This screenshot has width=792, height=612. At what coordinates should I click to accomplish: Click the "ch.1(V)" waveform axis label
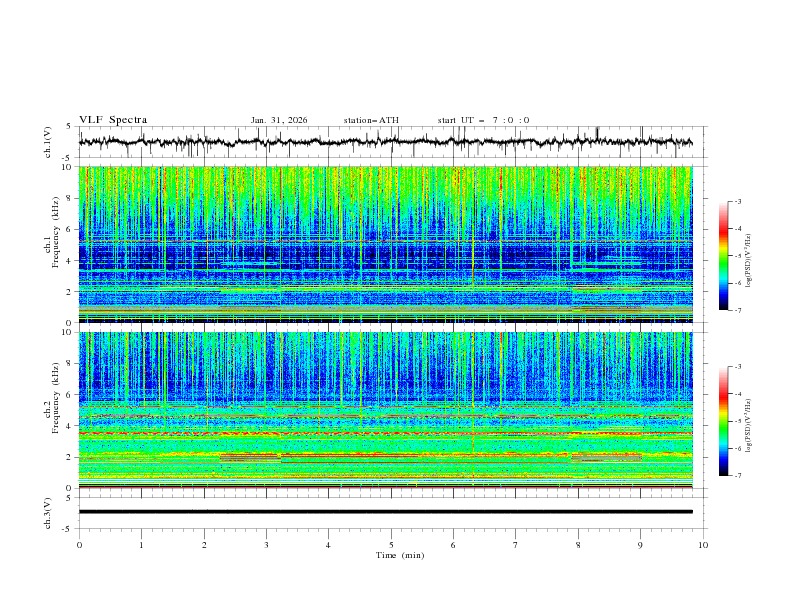pos(48,142)
